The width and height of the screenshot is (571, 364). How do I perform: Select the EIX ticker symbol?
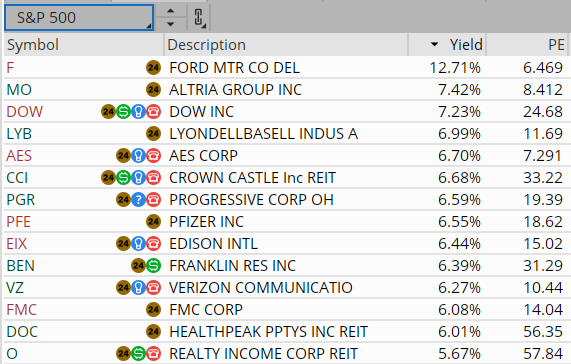coord(17,244)
